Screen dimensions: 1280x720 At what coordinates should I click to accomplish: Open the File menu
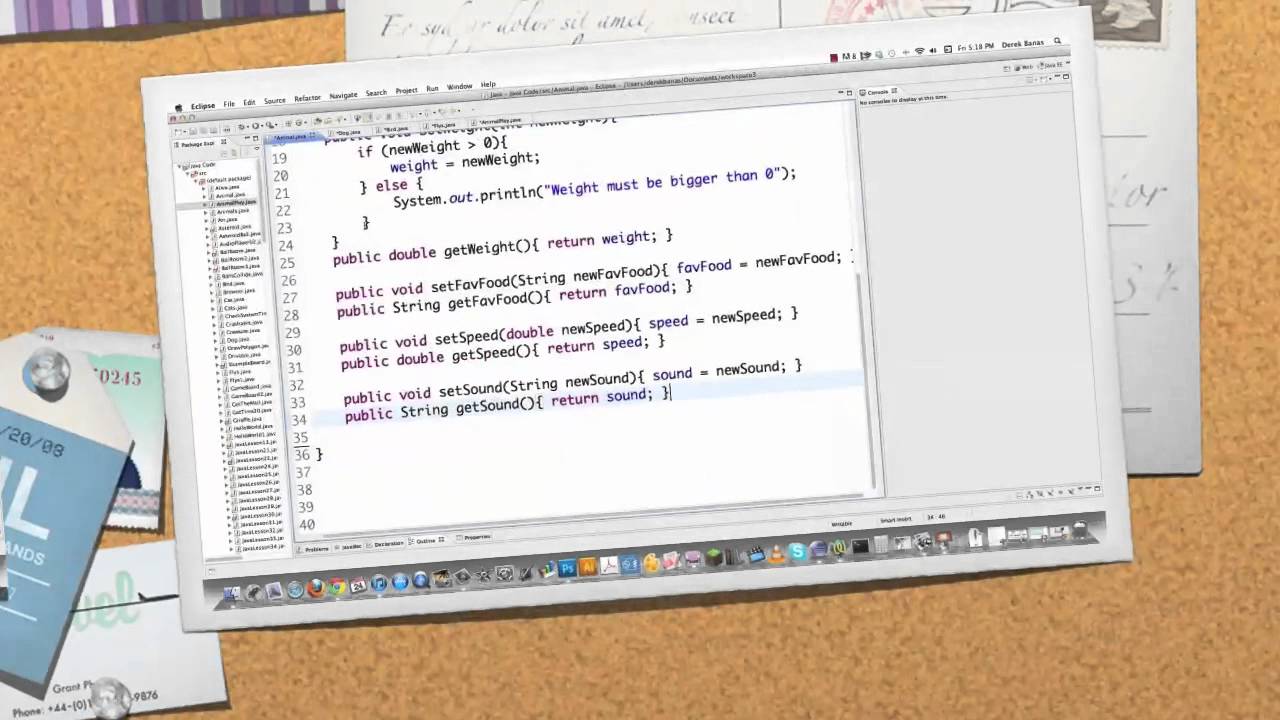pyautogui.click(x=229, y=104)
